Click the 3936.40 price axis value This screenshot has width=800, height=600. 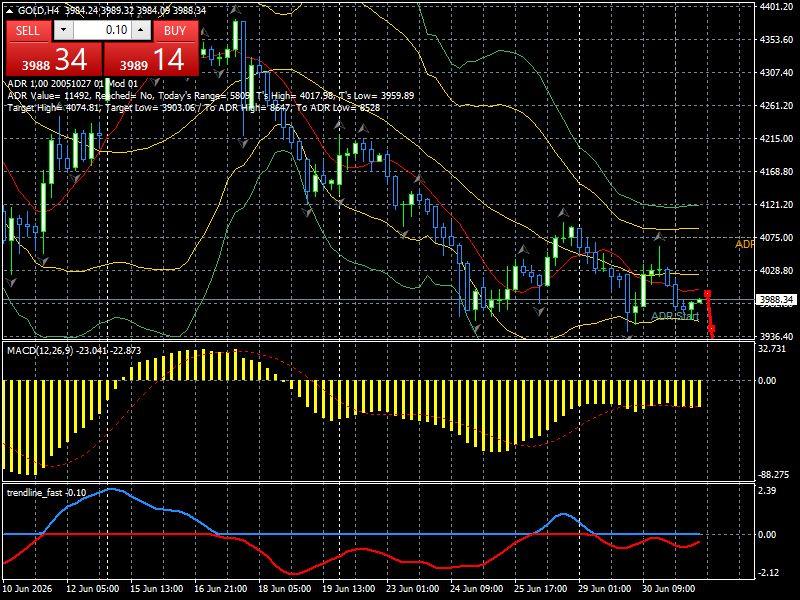pyautogui.click(x=776, y=336)
